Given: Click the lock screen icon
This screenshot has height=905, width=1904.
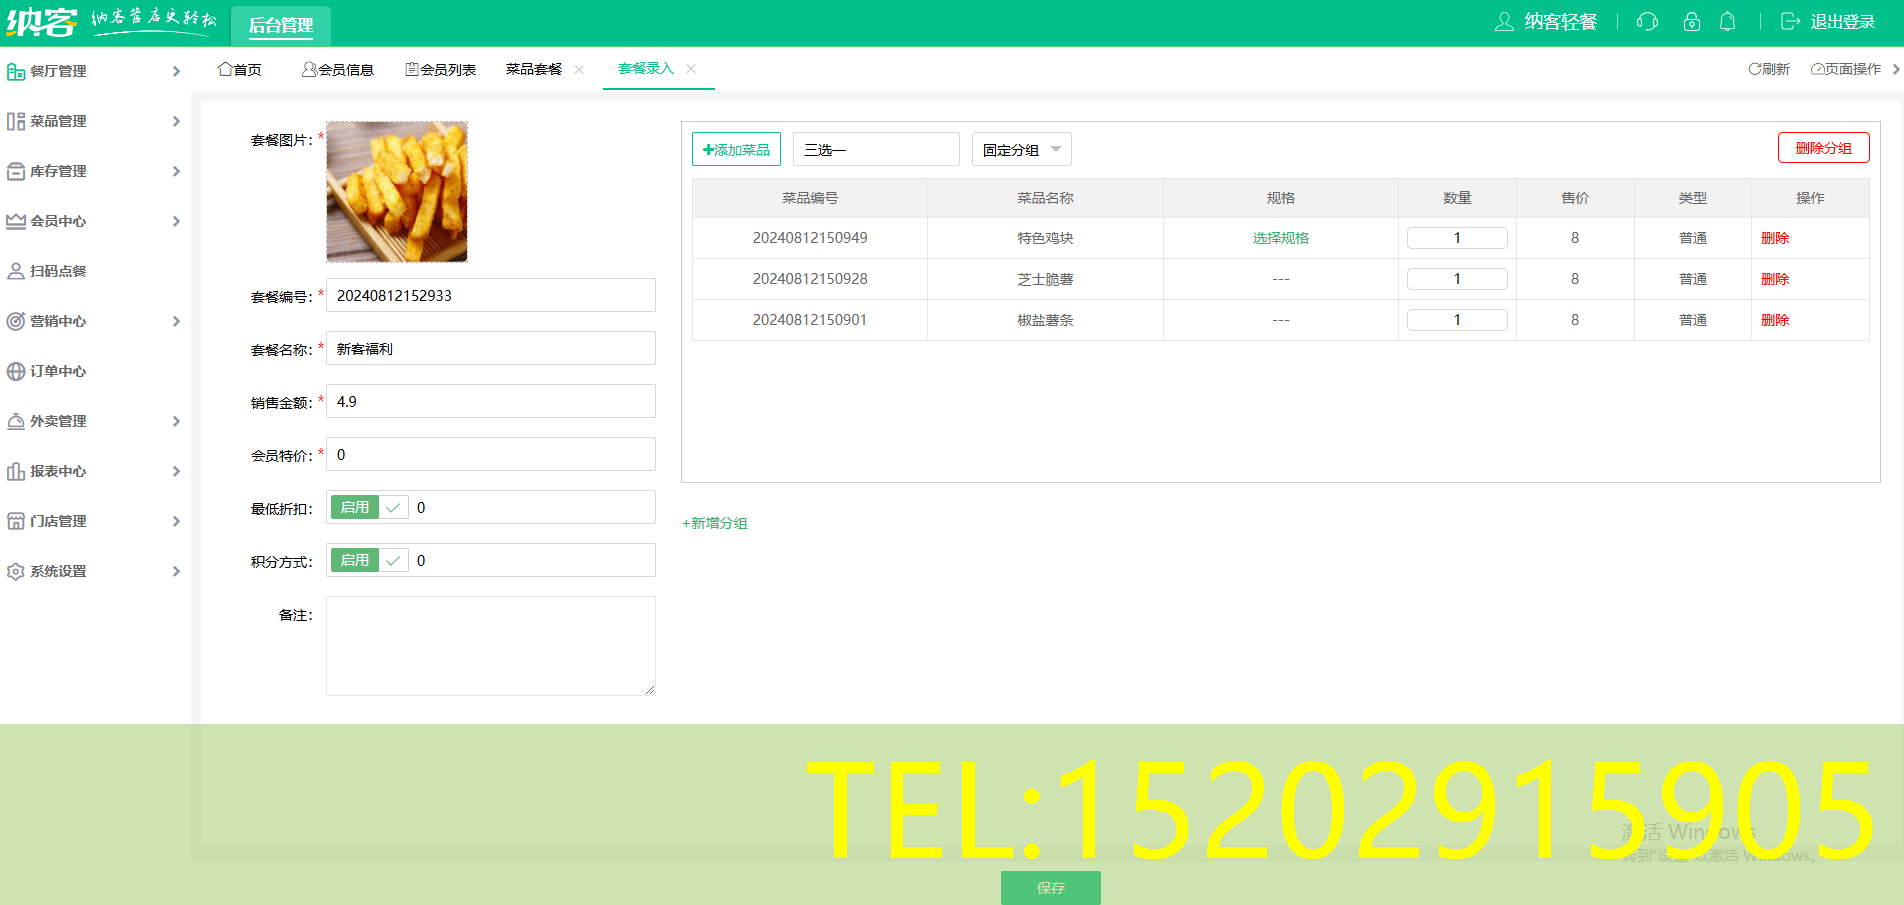Looking at the screenshot, I should pos(1691,22).
